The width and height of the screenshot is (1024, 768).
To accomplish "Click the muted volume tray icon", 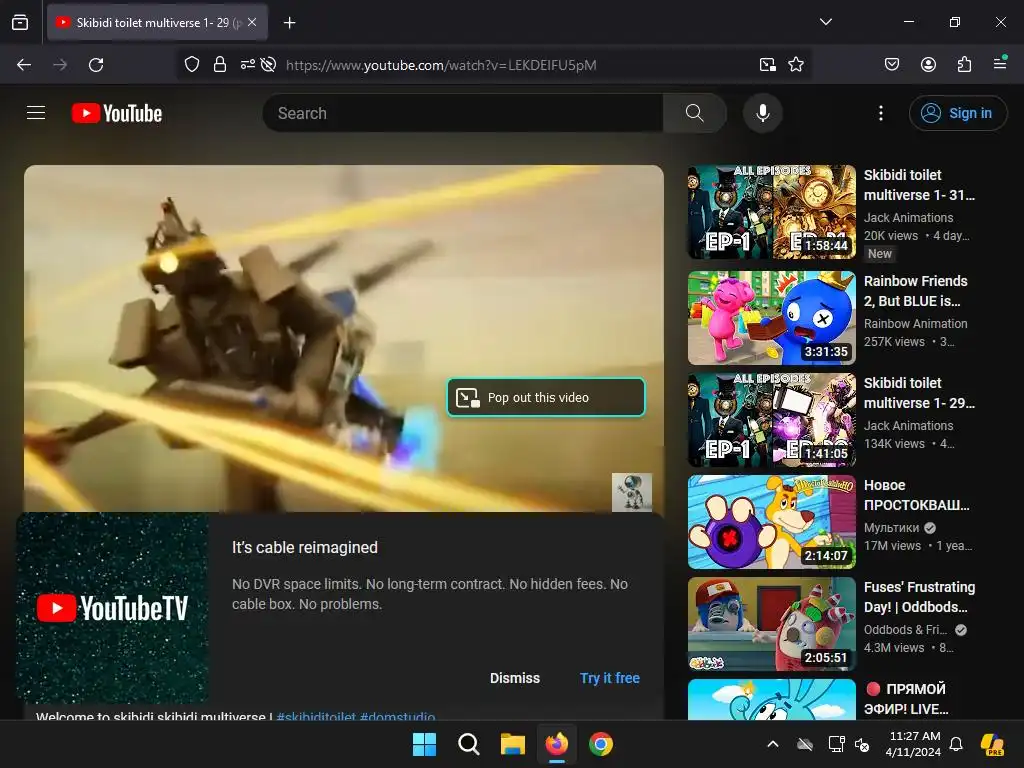I will 862,744.
